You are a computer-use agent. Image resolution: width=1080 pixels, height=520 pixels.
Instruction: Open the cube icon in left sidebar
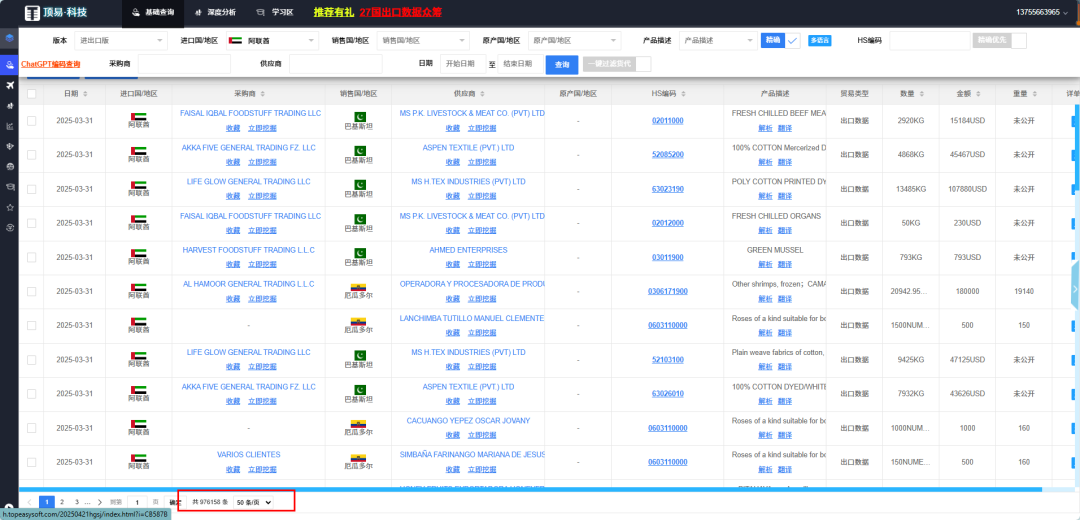[10, 38]
